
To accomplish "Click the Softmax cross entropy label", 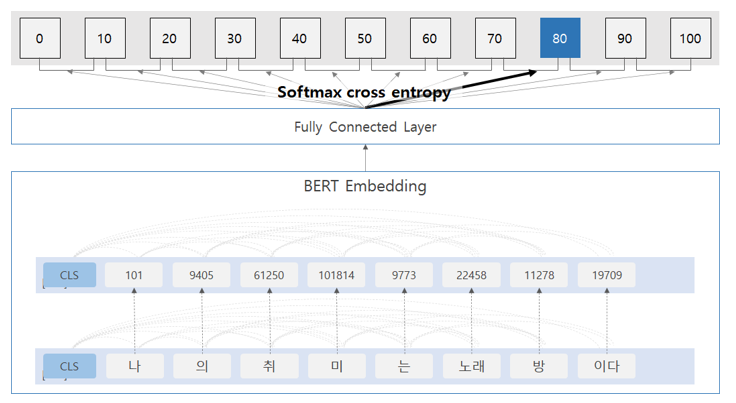I will pyautogui.click(x=363, y=93).
